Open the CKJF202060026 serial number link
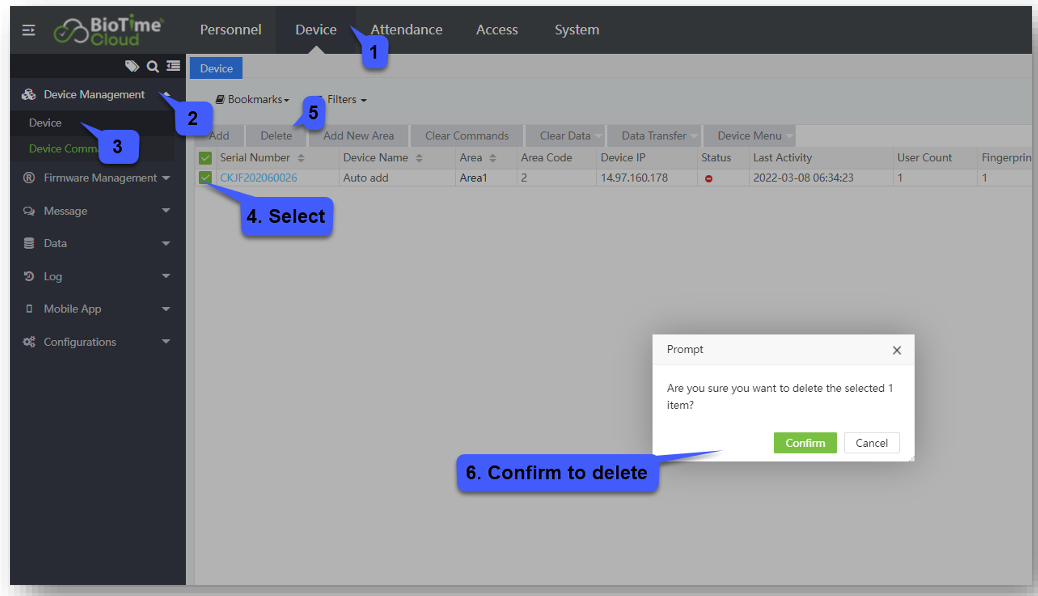Image resolution: width=1038 pixels, height=596 pixels. (258, 178)
